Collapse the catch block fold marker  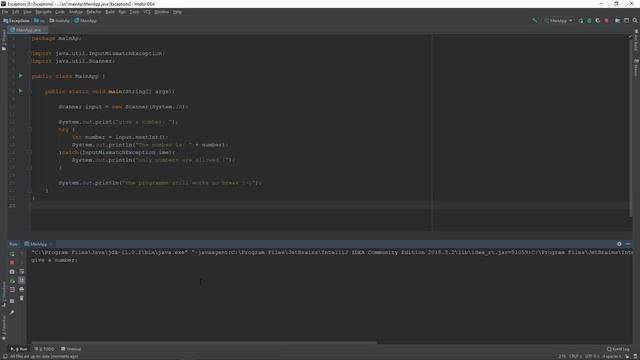30,152
